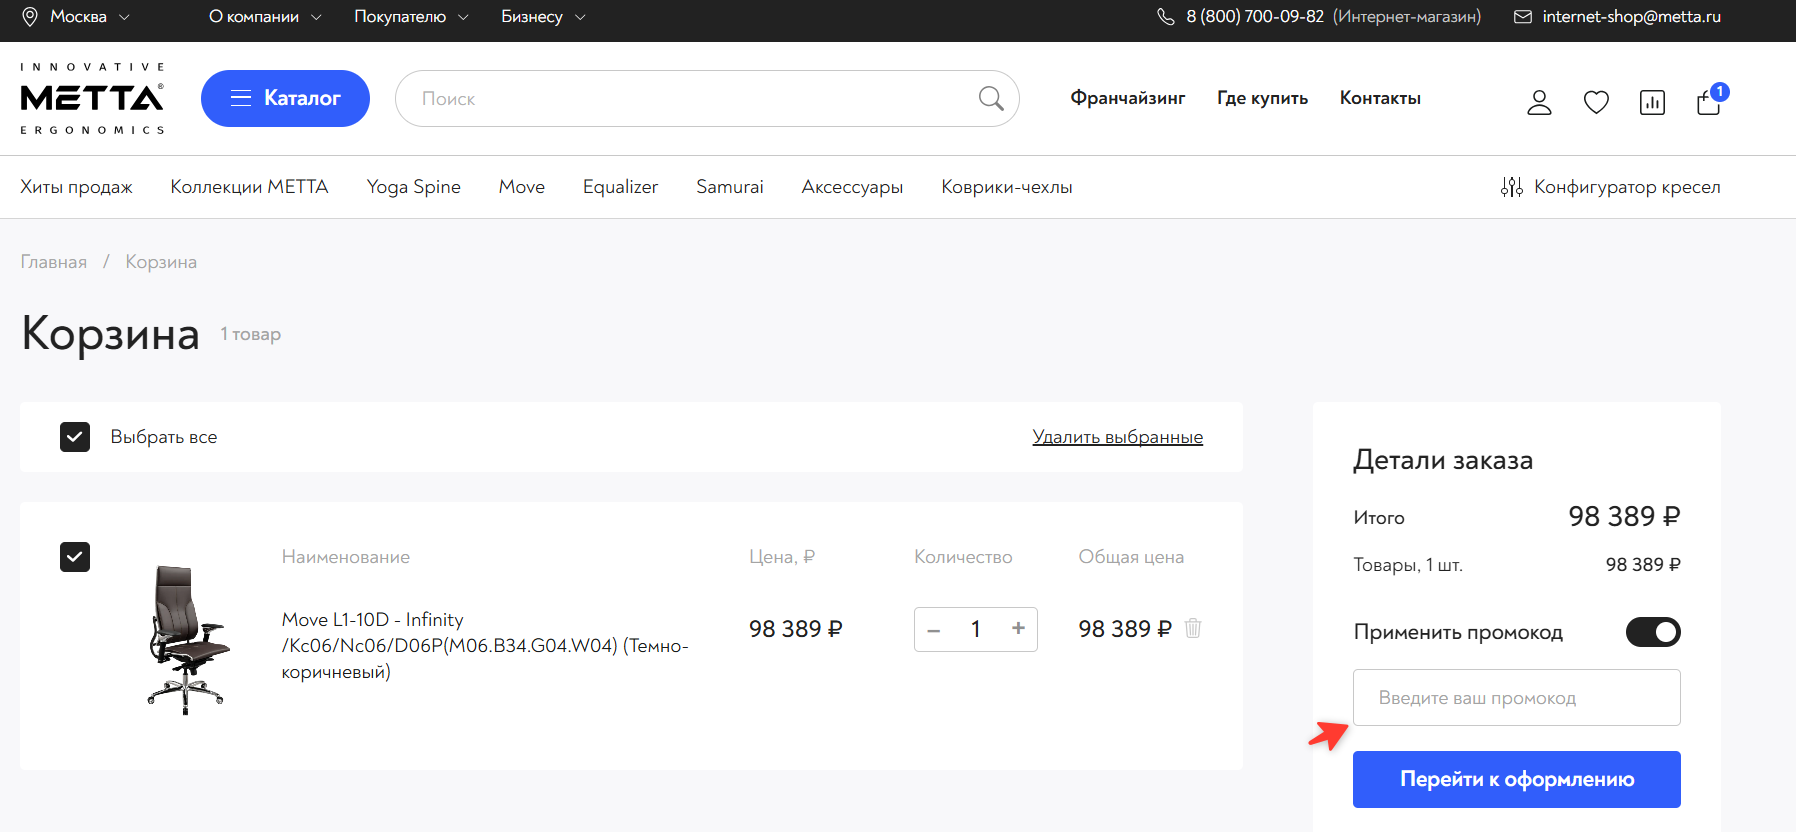The width and height of the screenshot is (1796, 832).
Task: Open the Move category
Action: pos(522,187)
